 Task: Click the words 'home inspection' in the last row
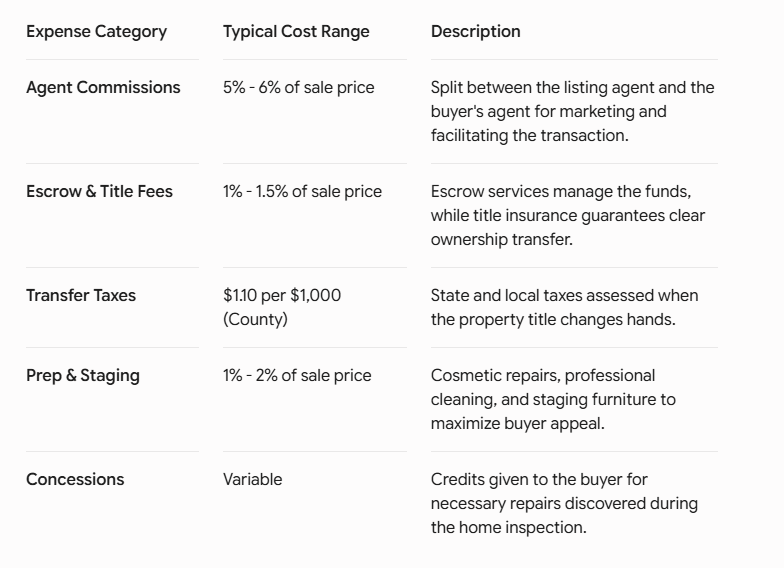pos(520,528)
